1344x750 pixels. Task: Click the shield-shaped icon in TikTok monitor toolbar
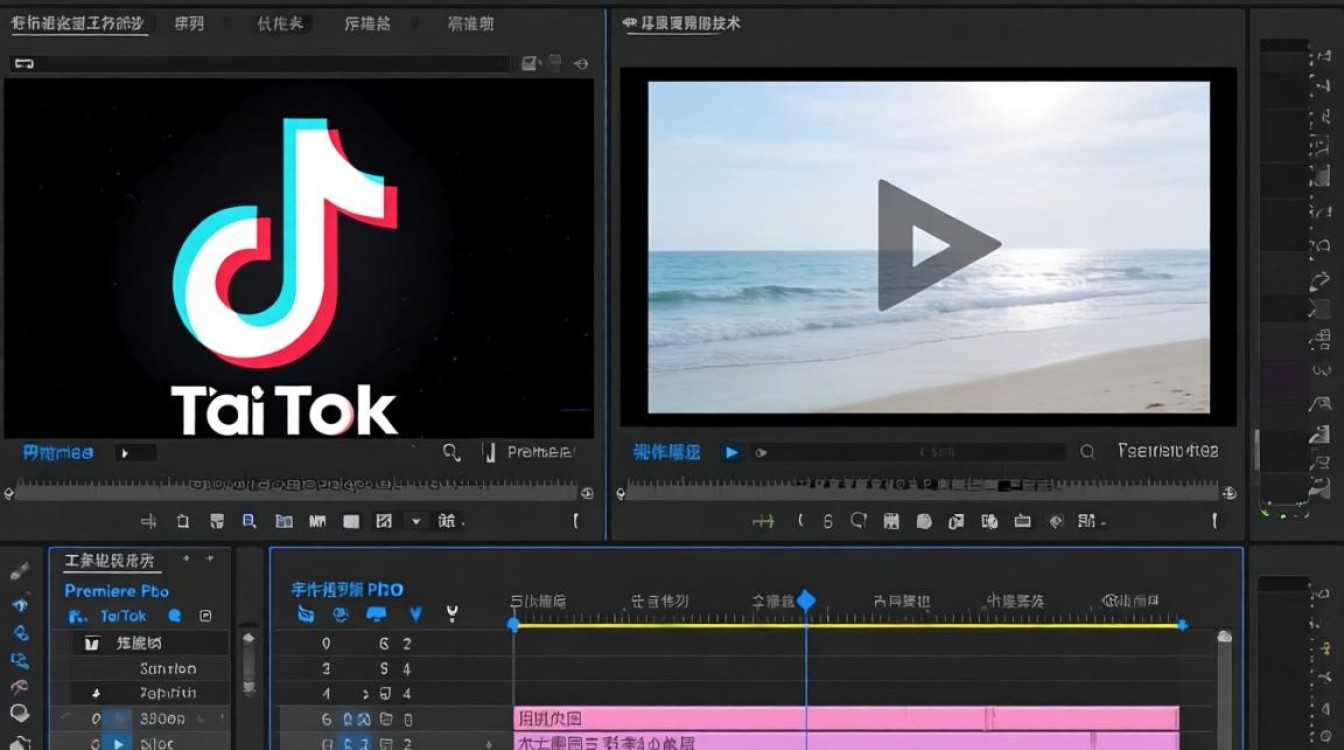click(x=216, y=521)
